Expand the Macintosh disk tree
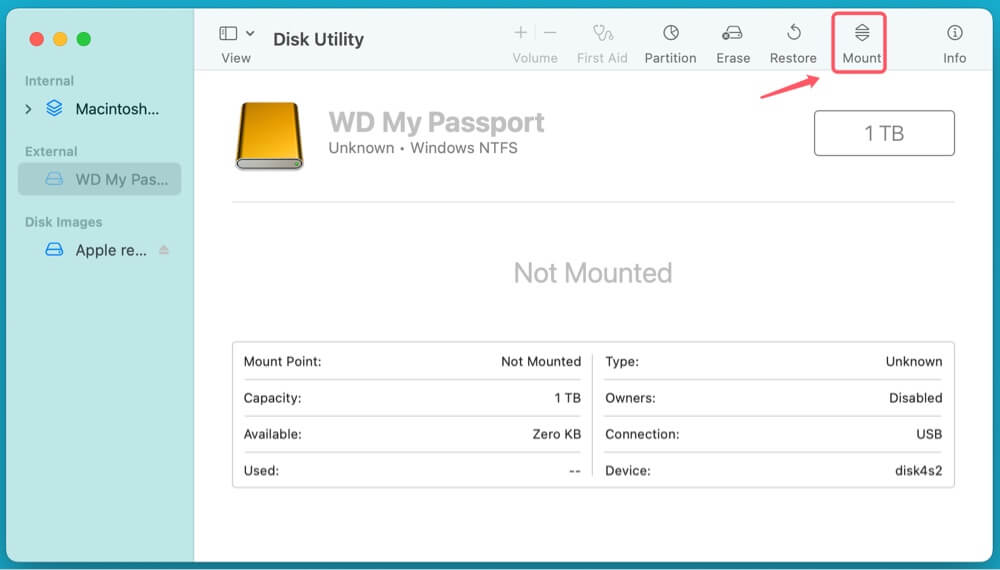The width and height of the screenshot is (1000, 570). [28, 109]
